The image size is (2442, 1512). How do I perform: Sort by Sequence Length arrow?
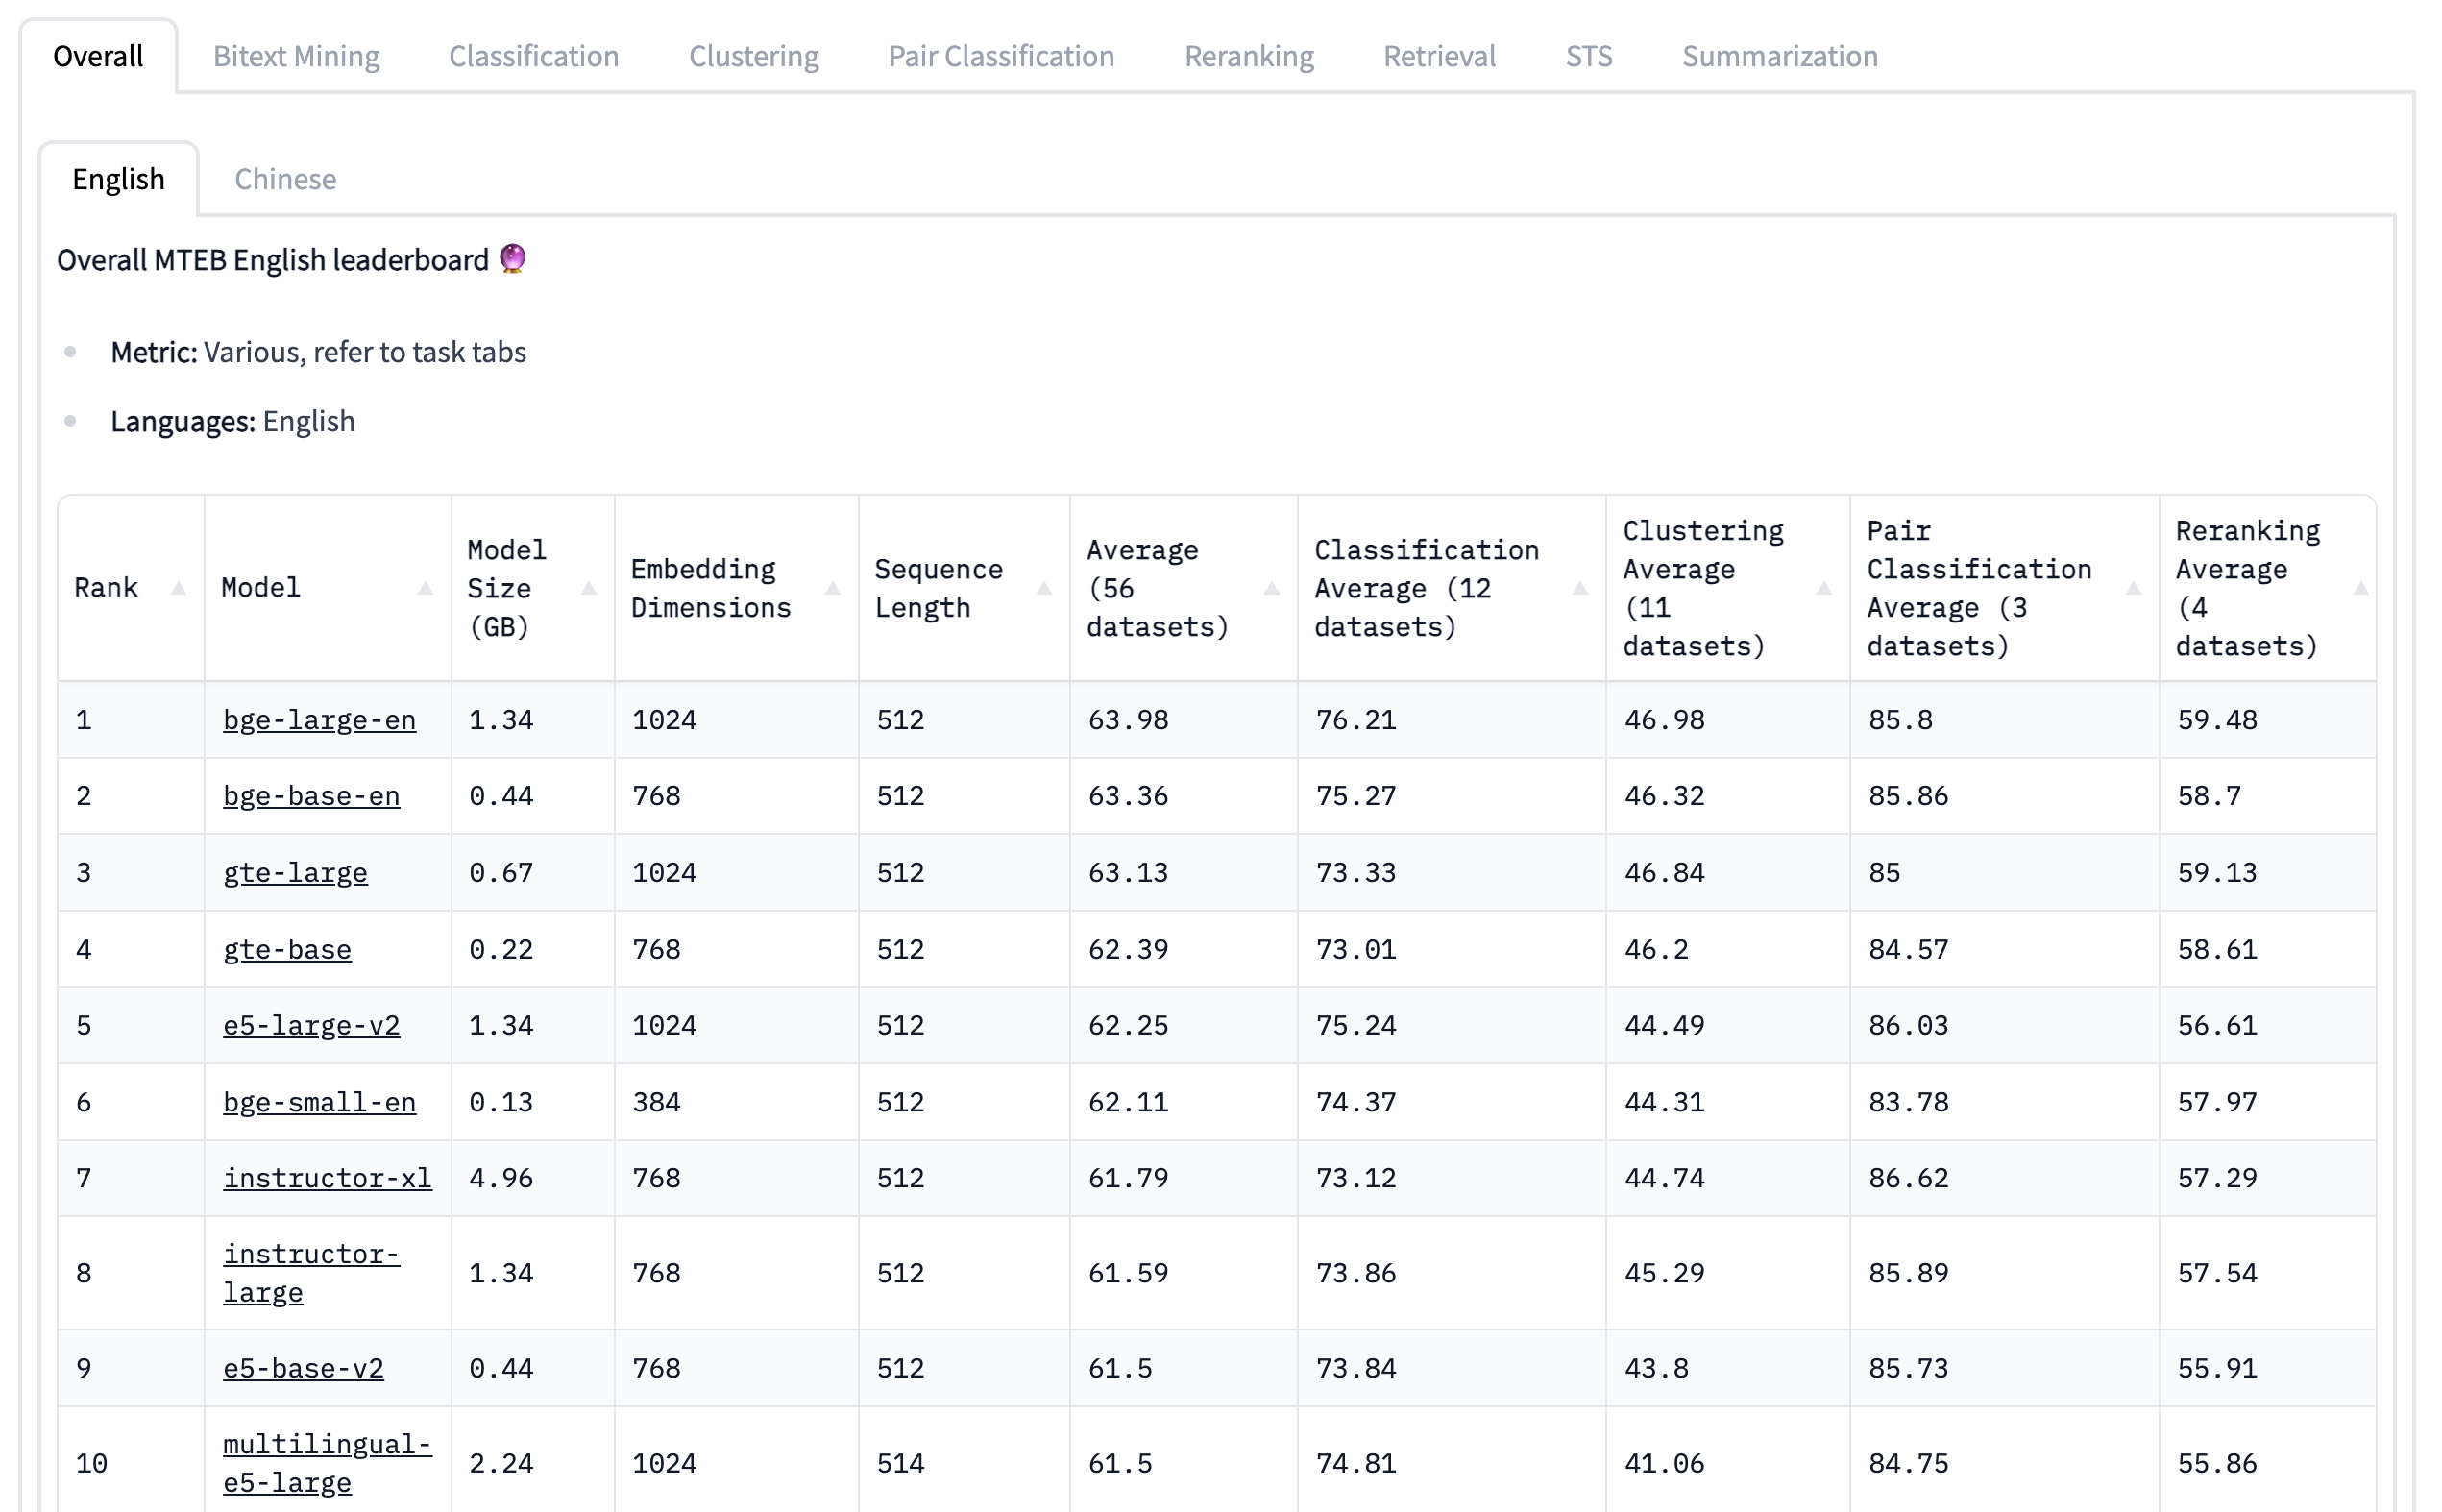point(1044,588)
